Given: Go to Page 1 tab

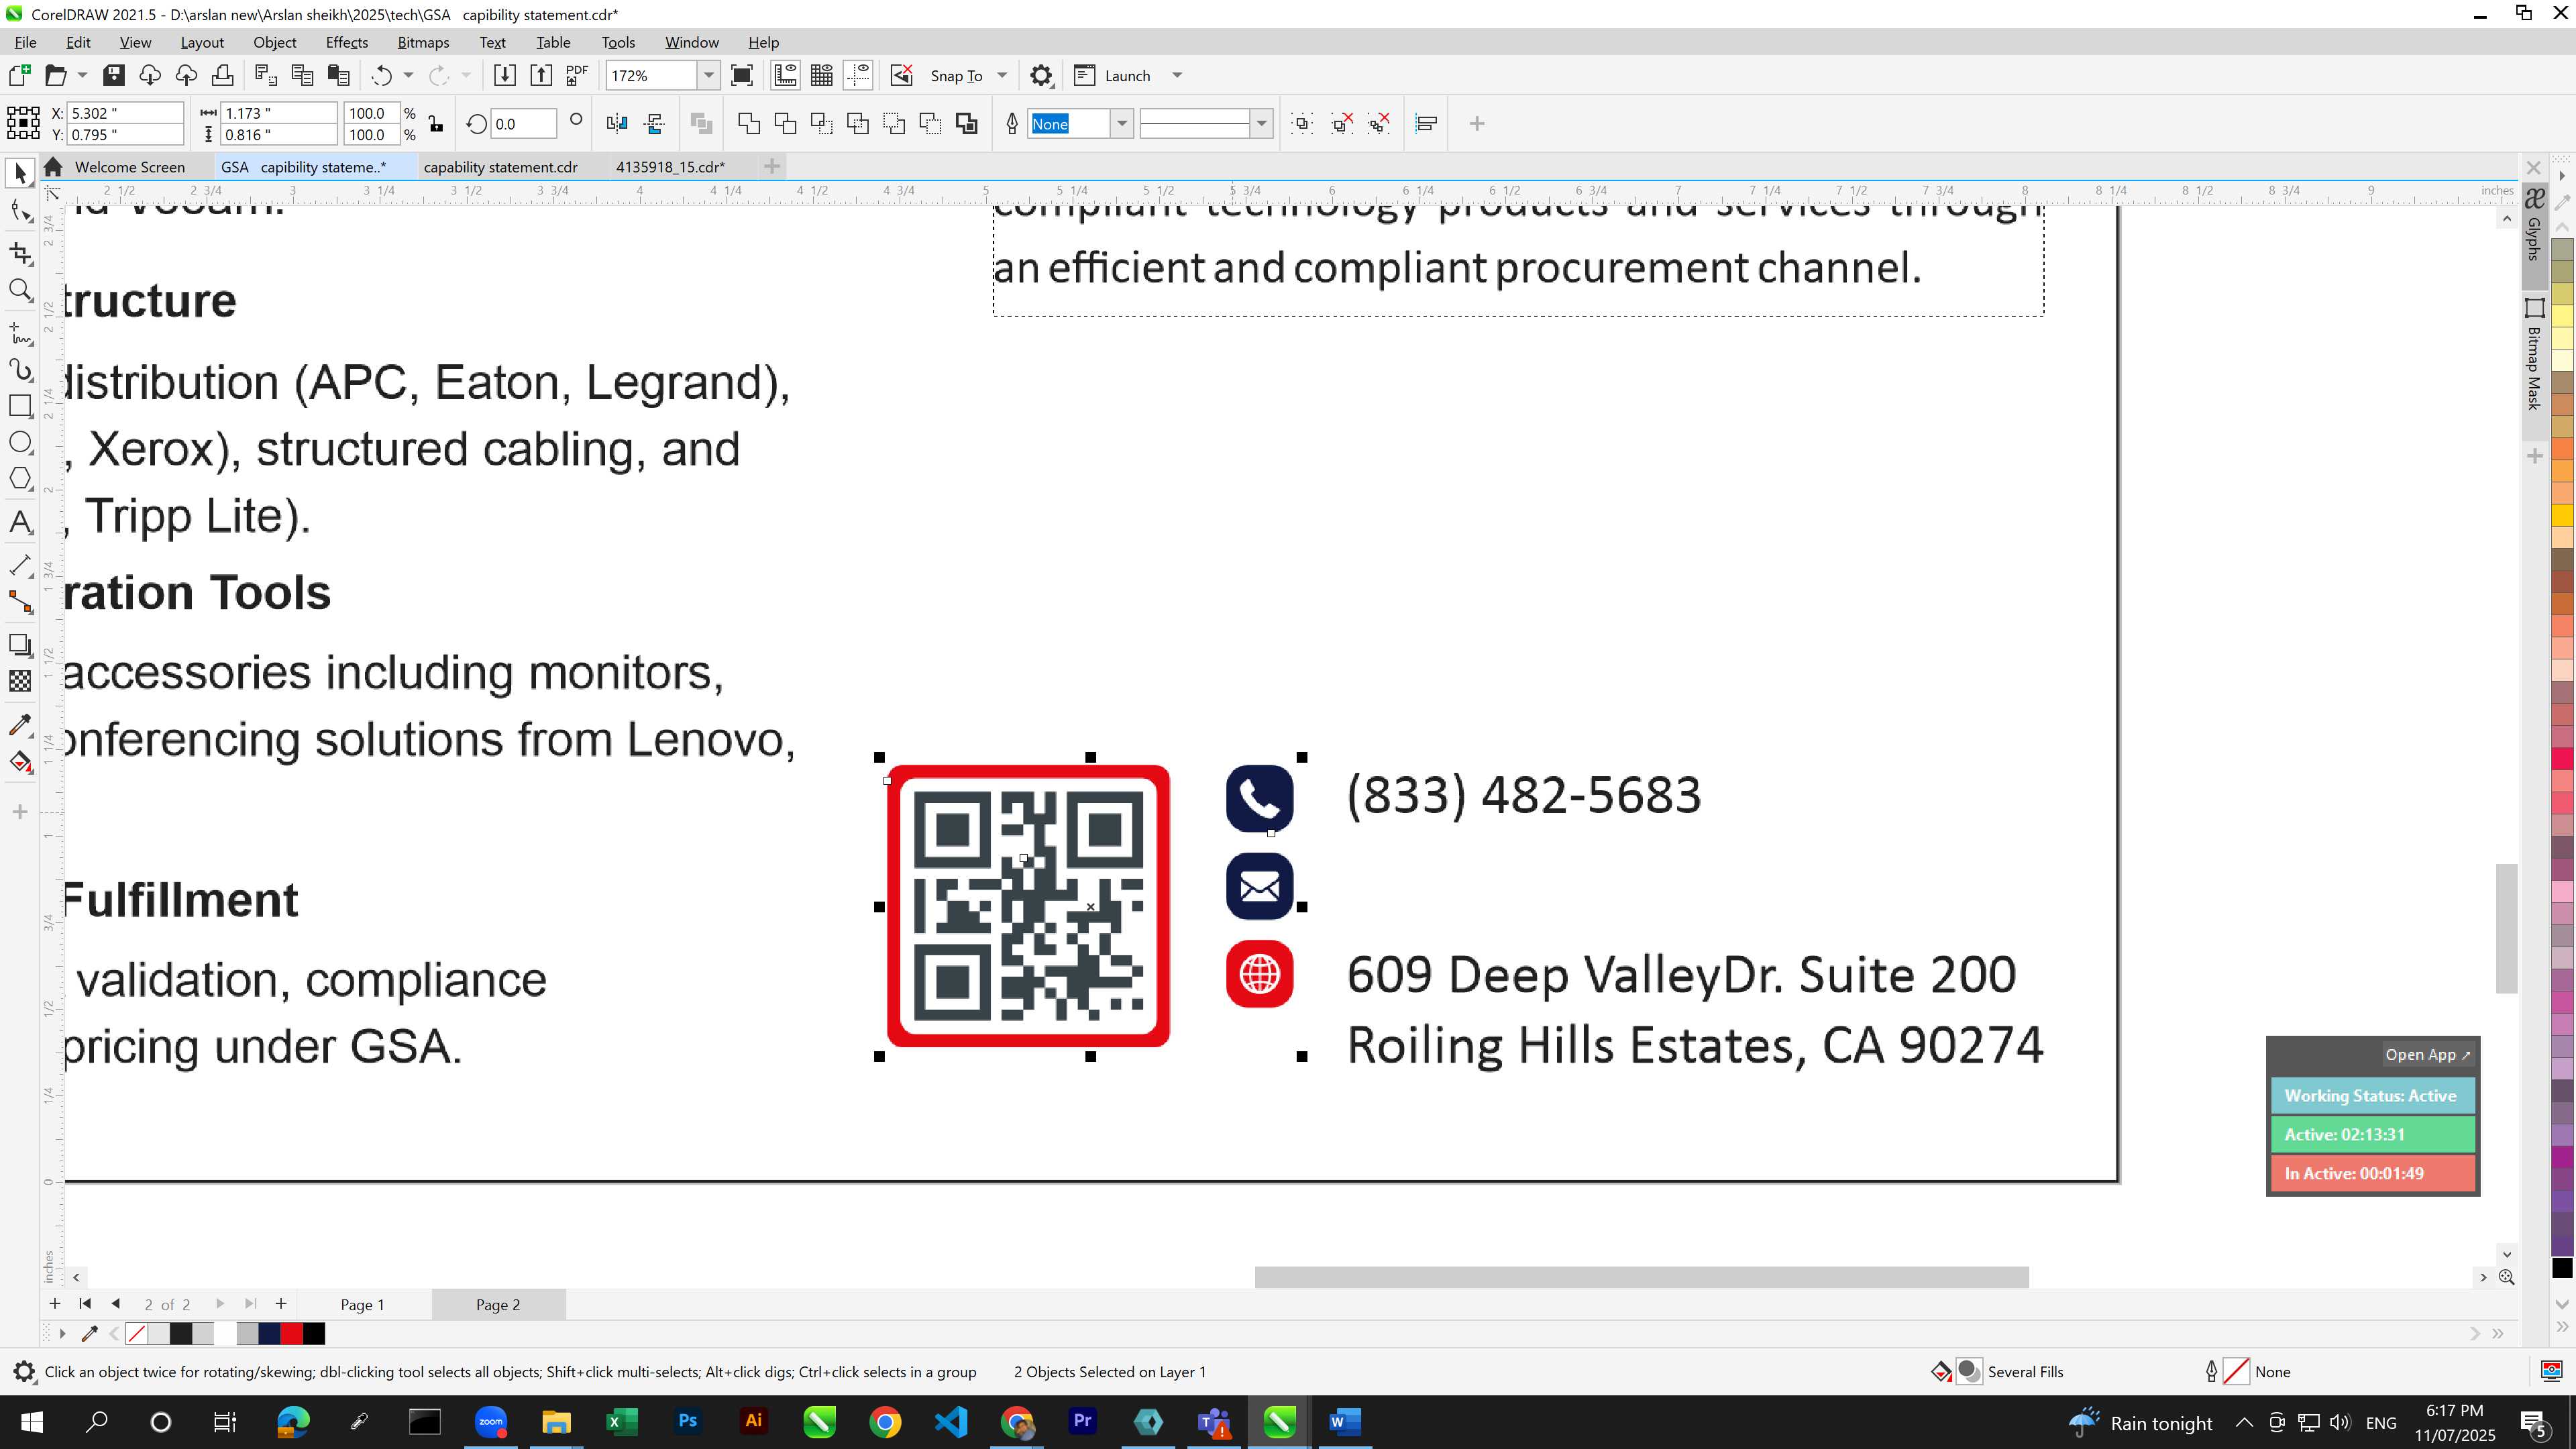Looking at the screenshot, I should (362, 1304).
